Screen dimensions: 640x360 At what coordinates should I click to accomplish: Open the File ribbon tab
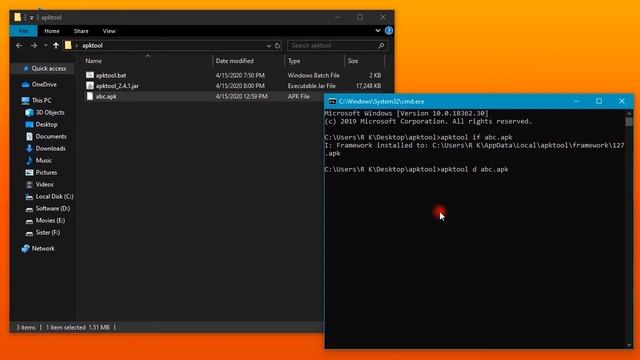(x=24, y=31)
